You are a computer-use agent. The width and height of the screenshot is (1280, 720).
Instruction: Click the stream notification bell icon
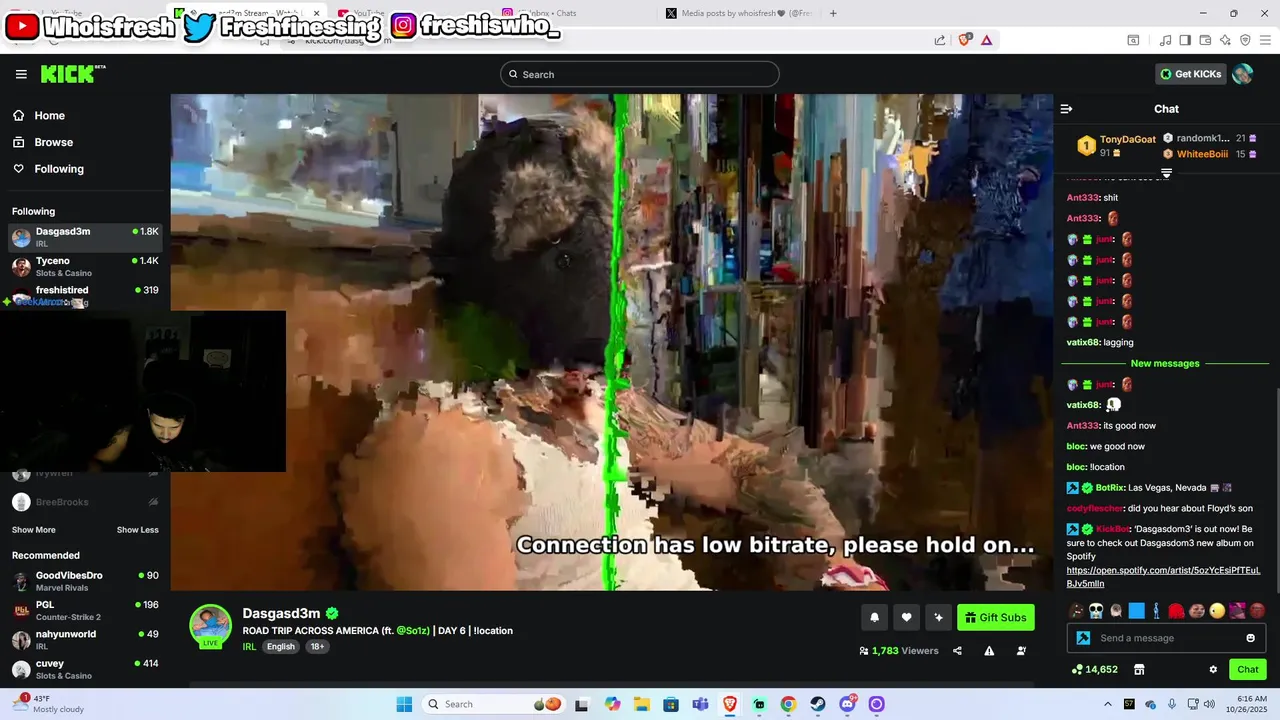click(874, 618)
